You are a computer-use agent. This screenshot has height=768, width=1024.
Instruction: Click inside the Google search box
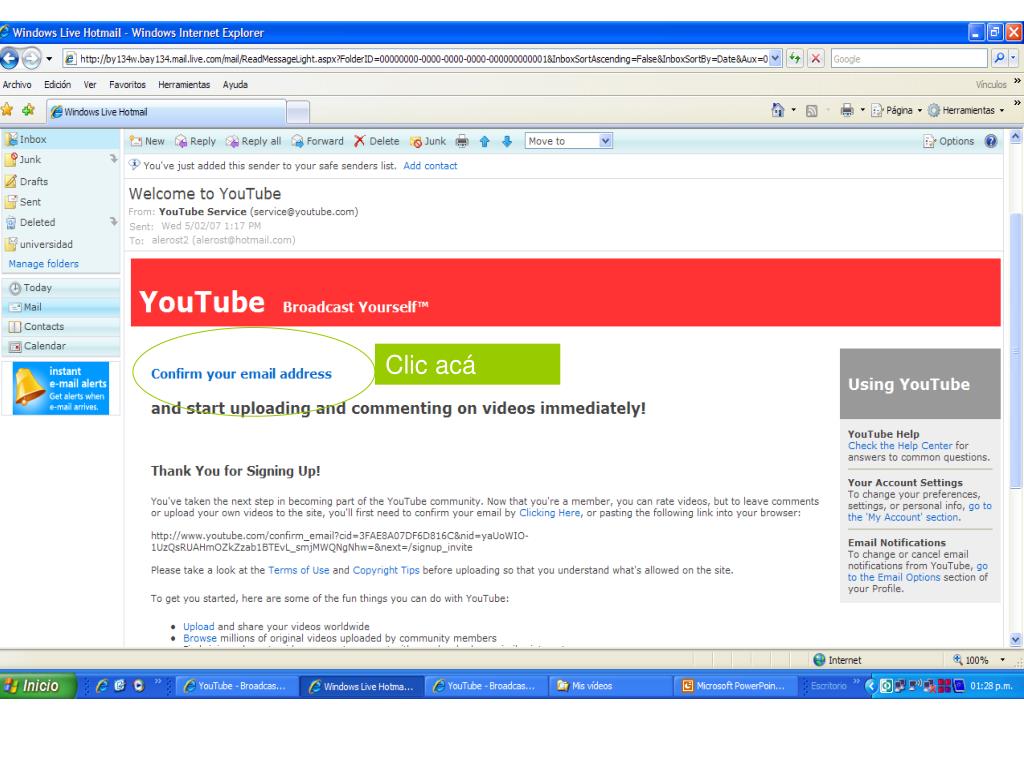(x=908, y=59)
